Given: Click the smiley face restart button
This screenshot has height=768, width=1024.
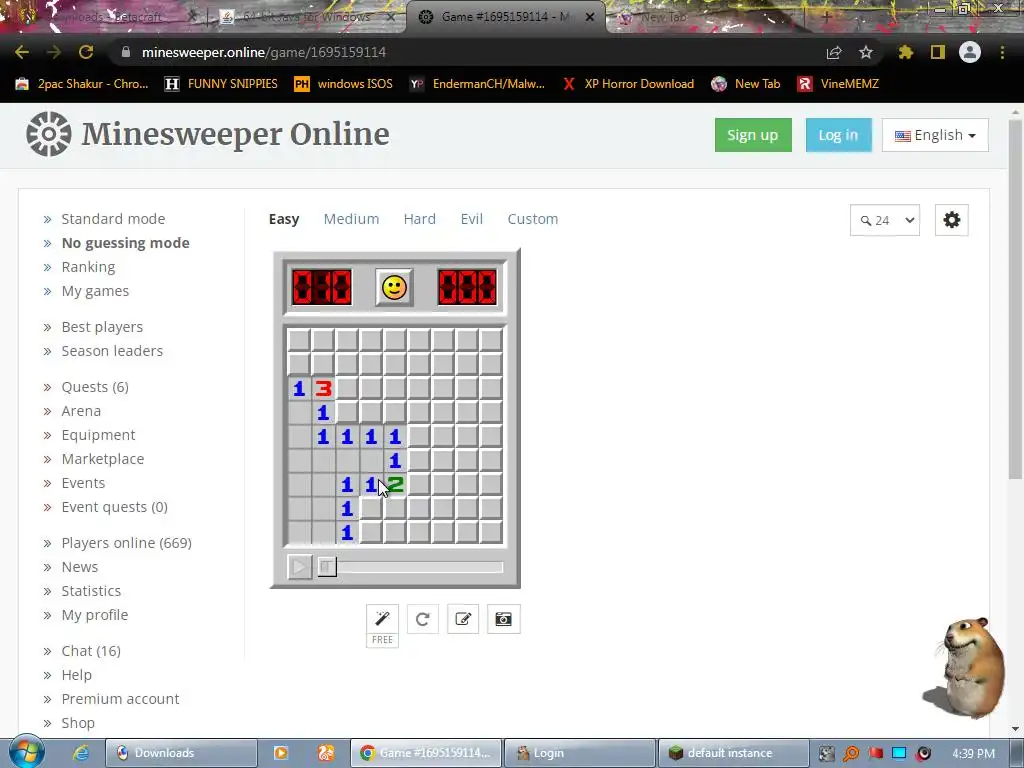Looking at the screenshot, I should [394, 287].
